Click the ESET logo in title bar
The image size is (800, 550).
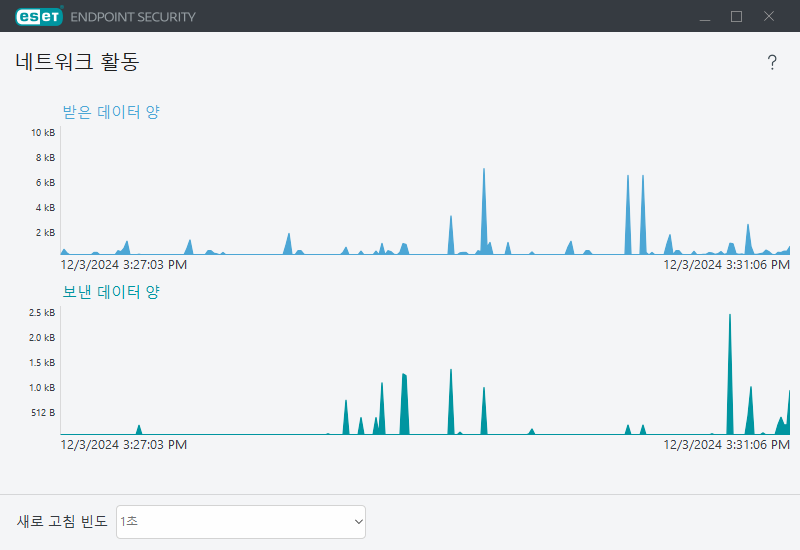[39, 16]
